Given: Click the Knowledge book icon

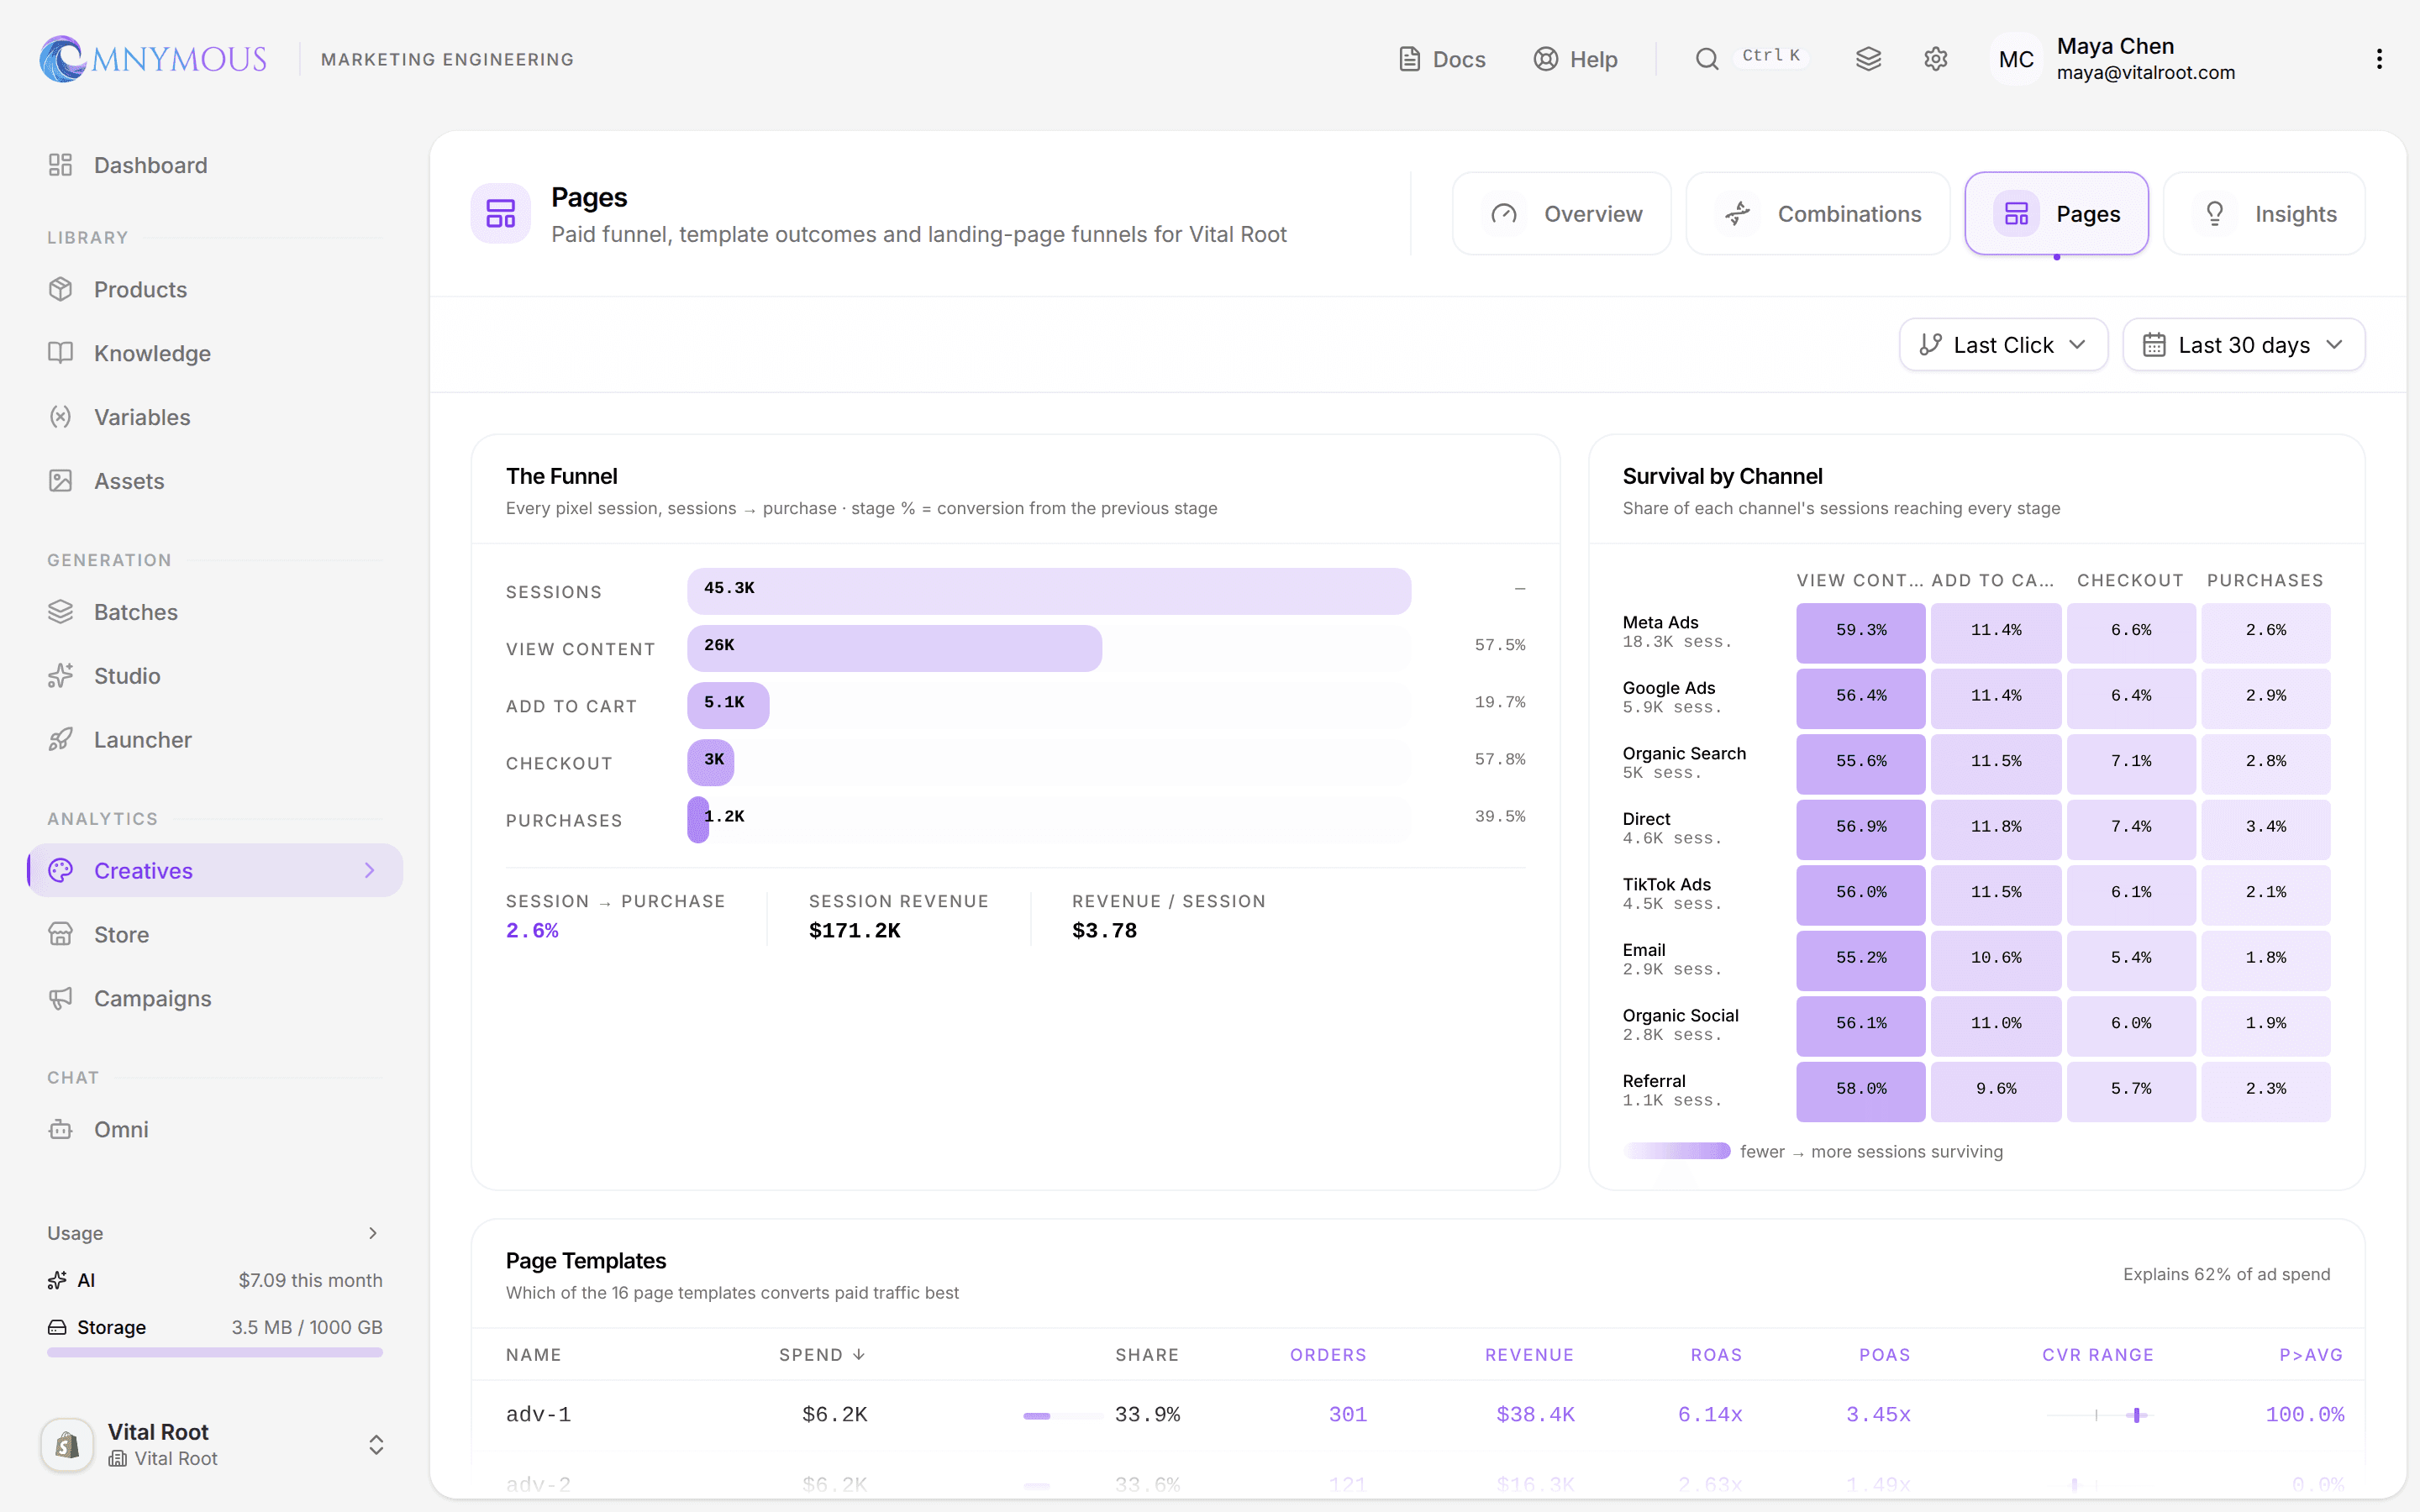Looking at the screenshot, I should point(61,353).
